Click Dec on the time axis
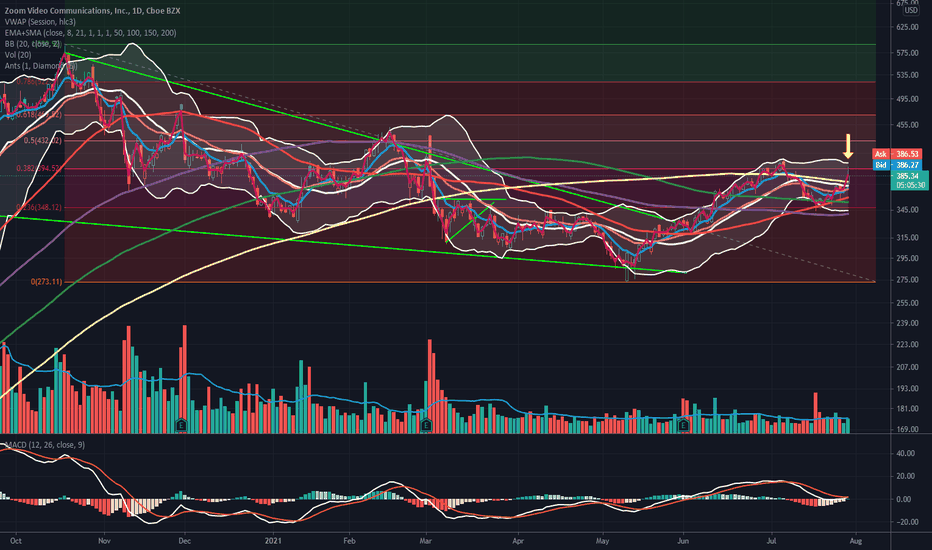This screenshot has width=932, height=550. pos(184,541)
